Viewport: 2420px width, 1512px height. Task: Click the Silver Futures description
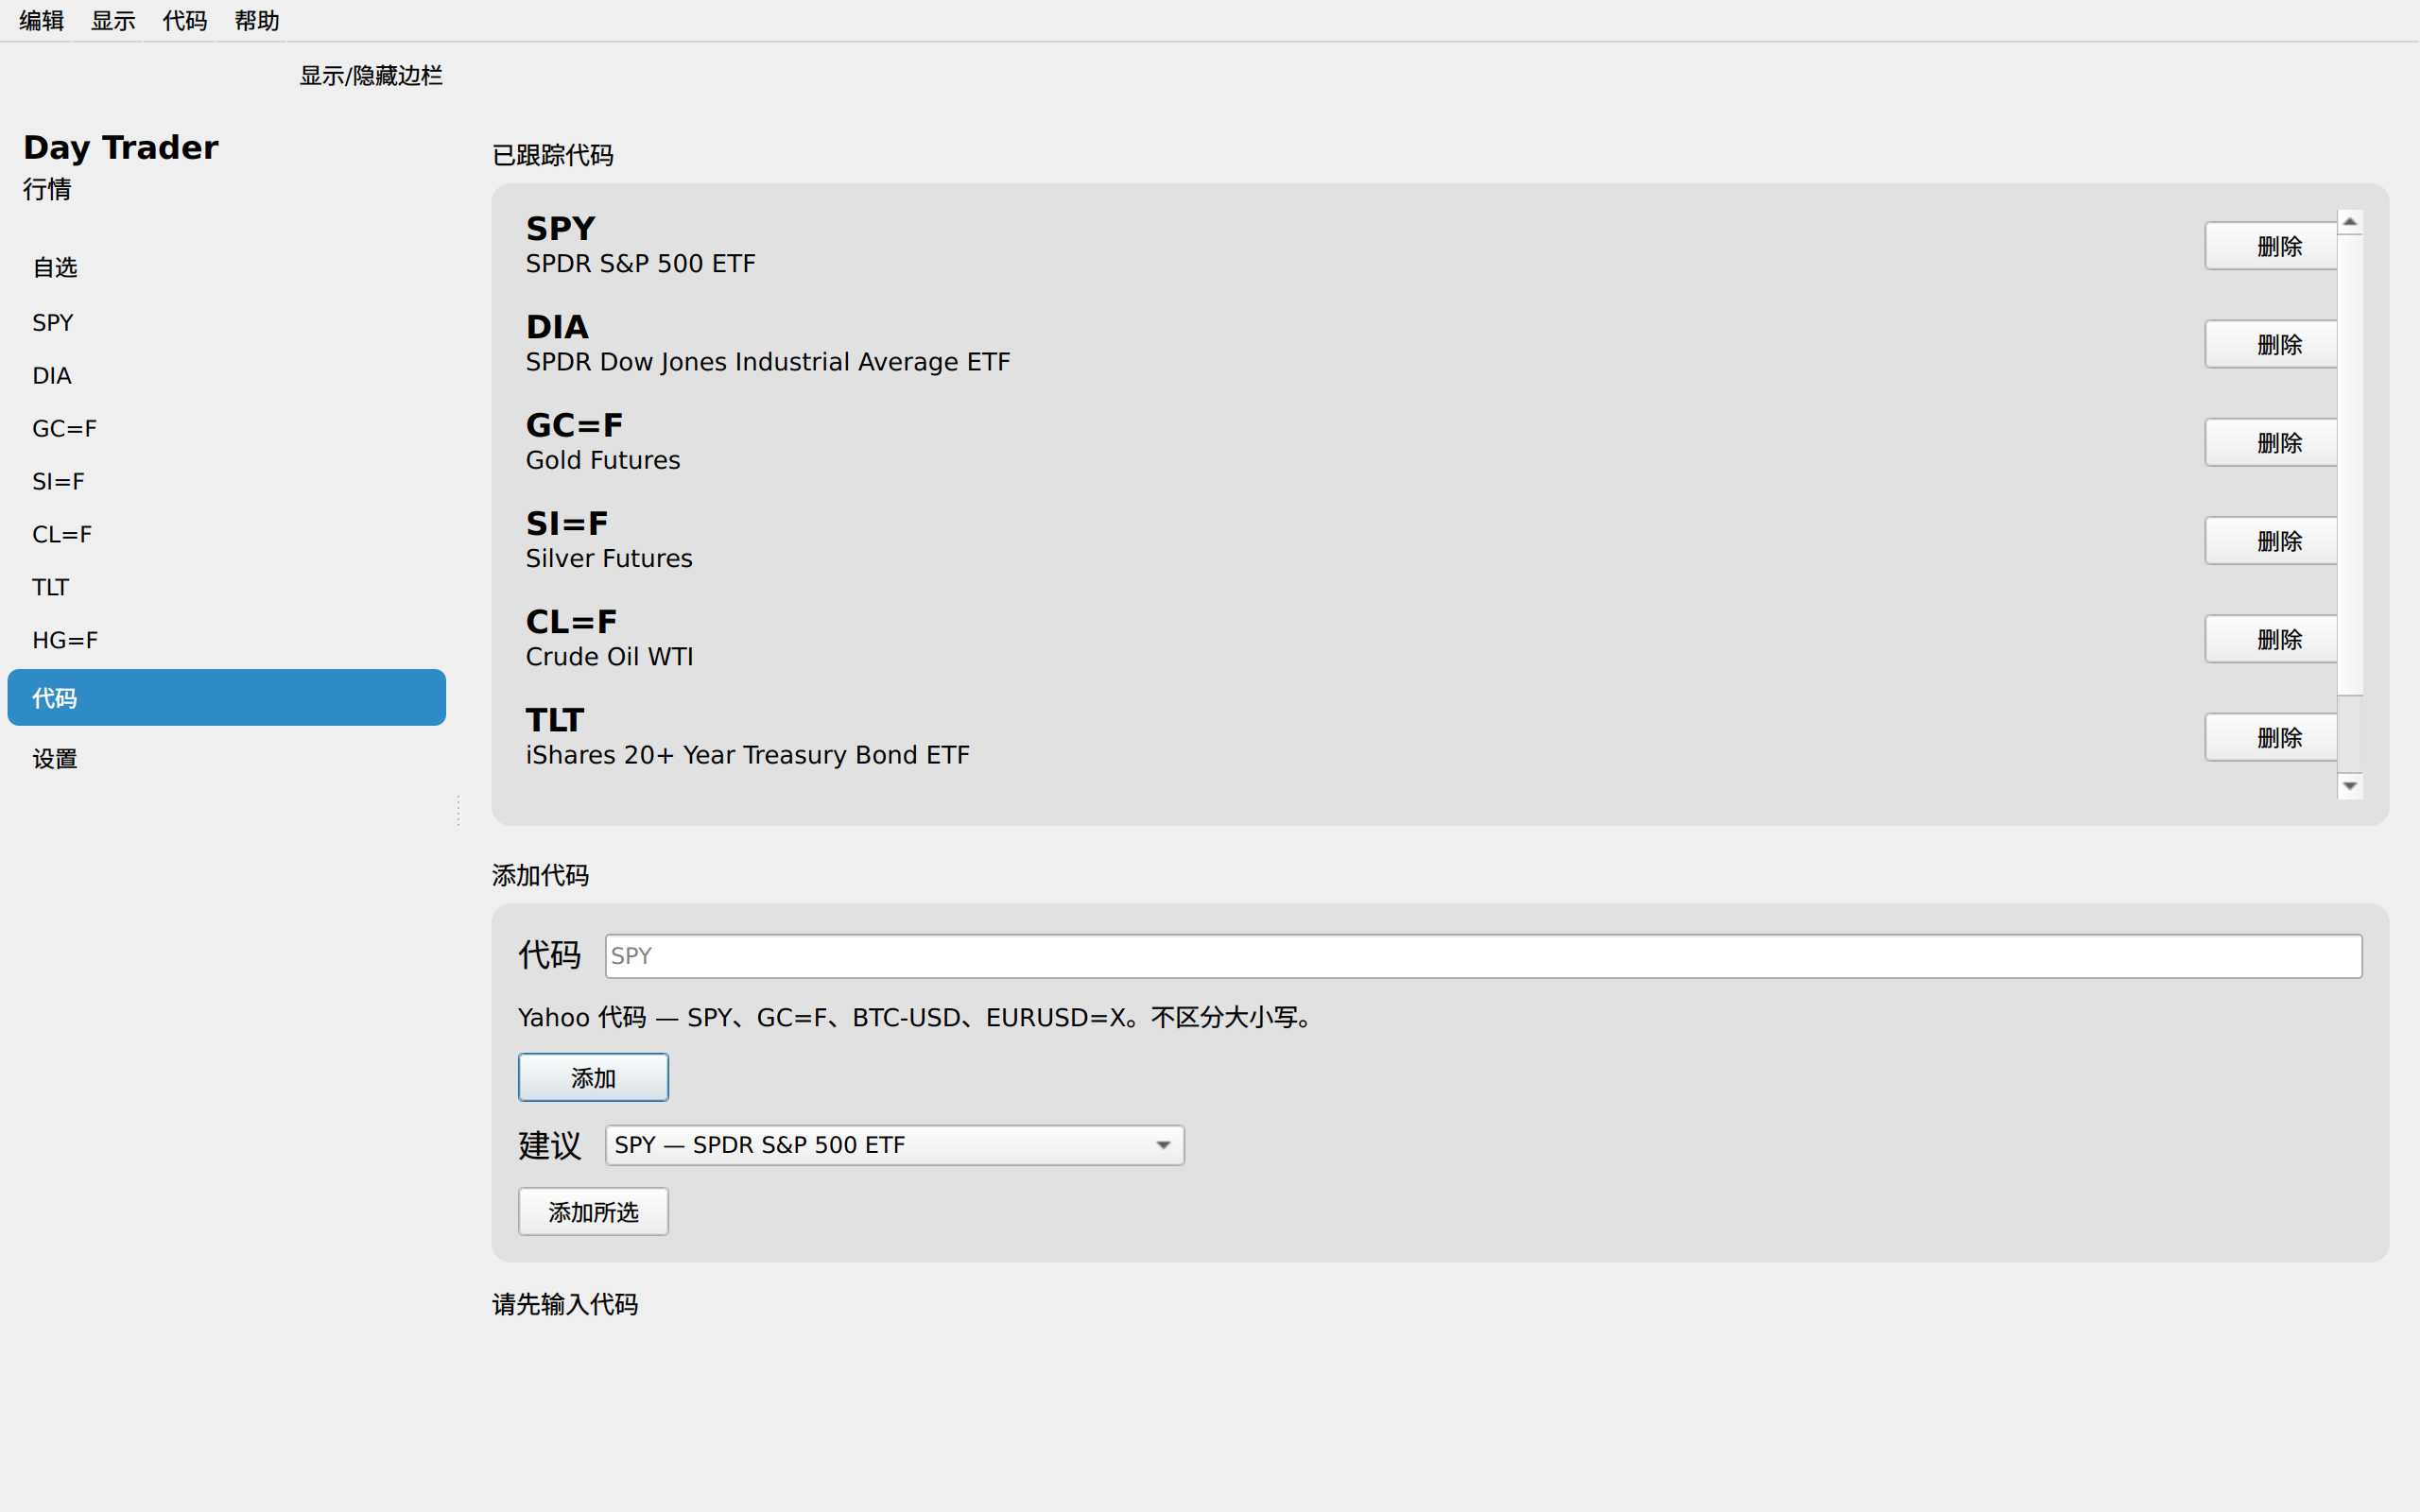pyautogui.click(x=609, y=558)
